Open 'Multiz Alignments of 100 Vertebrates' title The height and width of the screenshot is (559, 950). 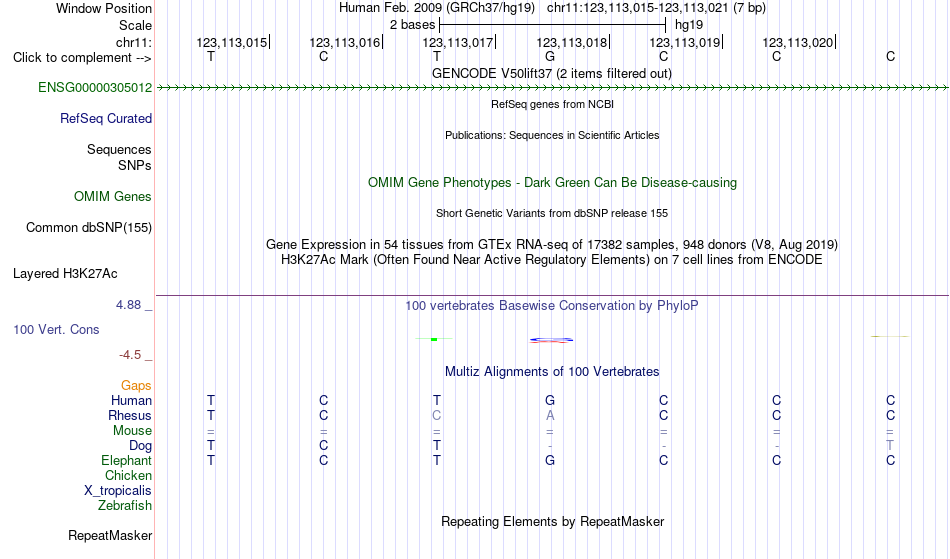552,372
